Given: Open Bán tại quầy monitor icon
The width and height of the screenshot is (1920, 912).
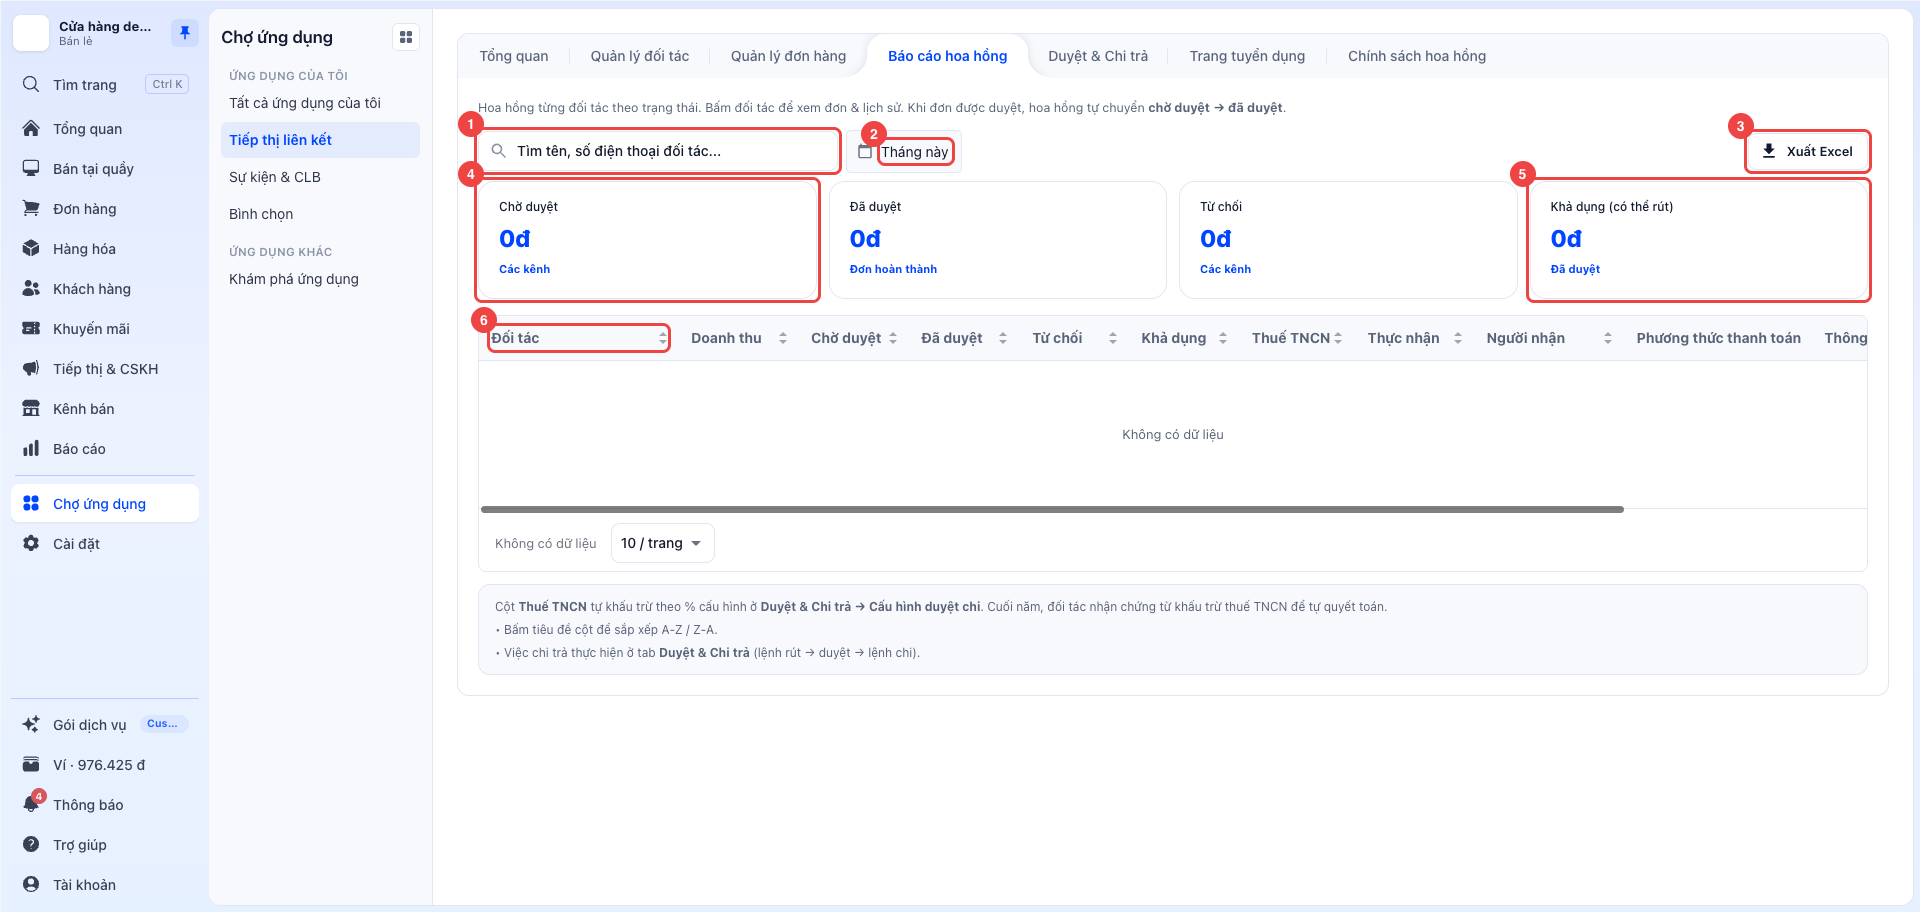Looking at the screenshot, I should pyautogui.click(x=31, y=169).
